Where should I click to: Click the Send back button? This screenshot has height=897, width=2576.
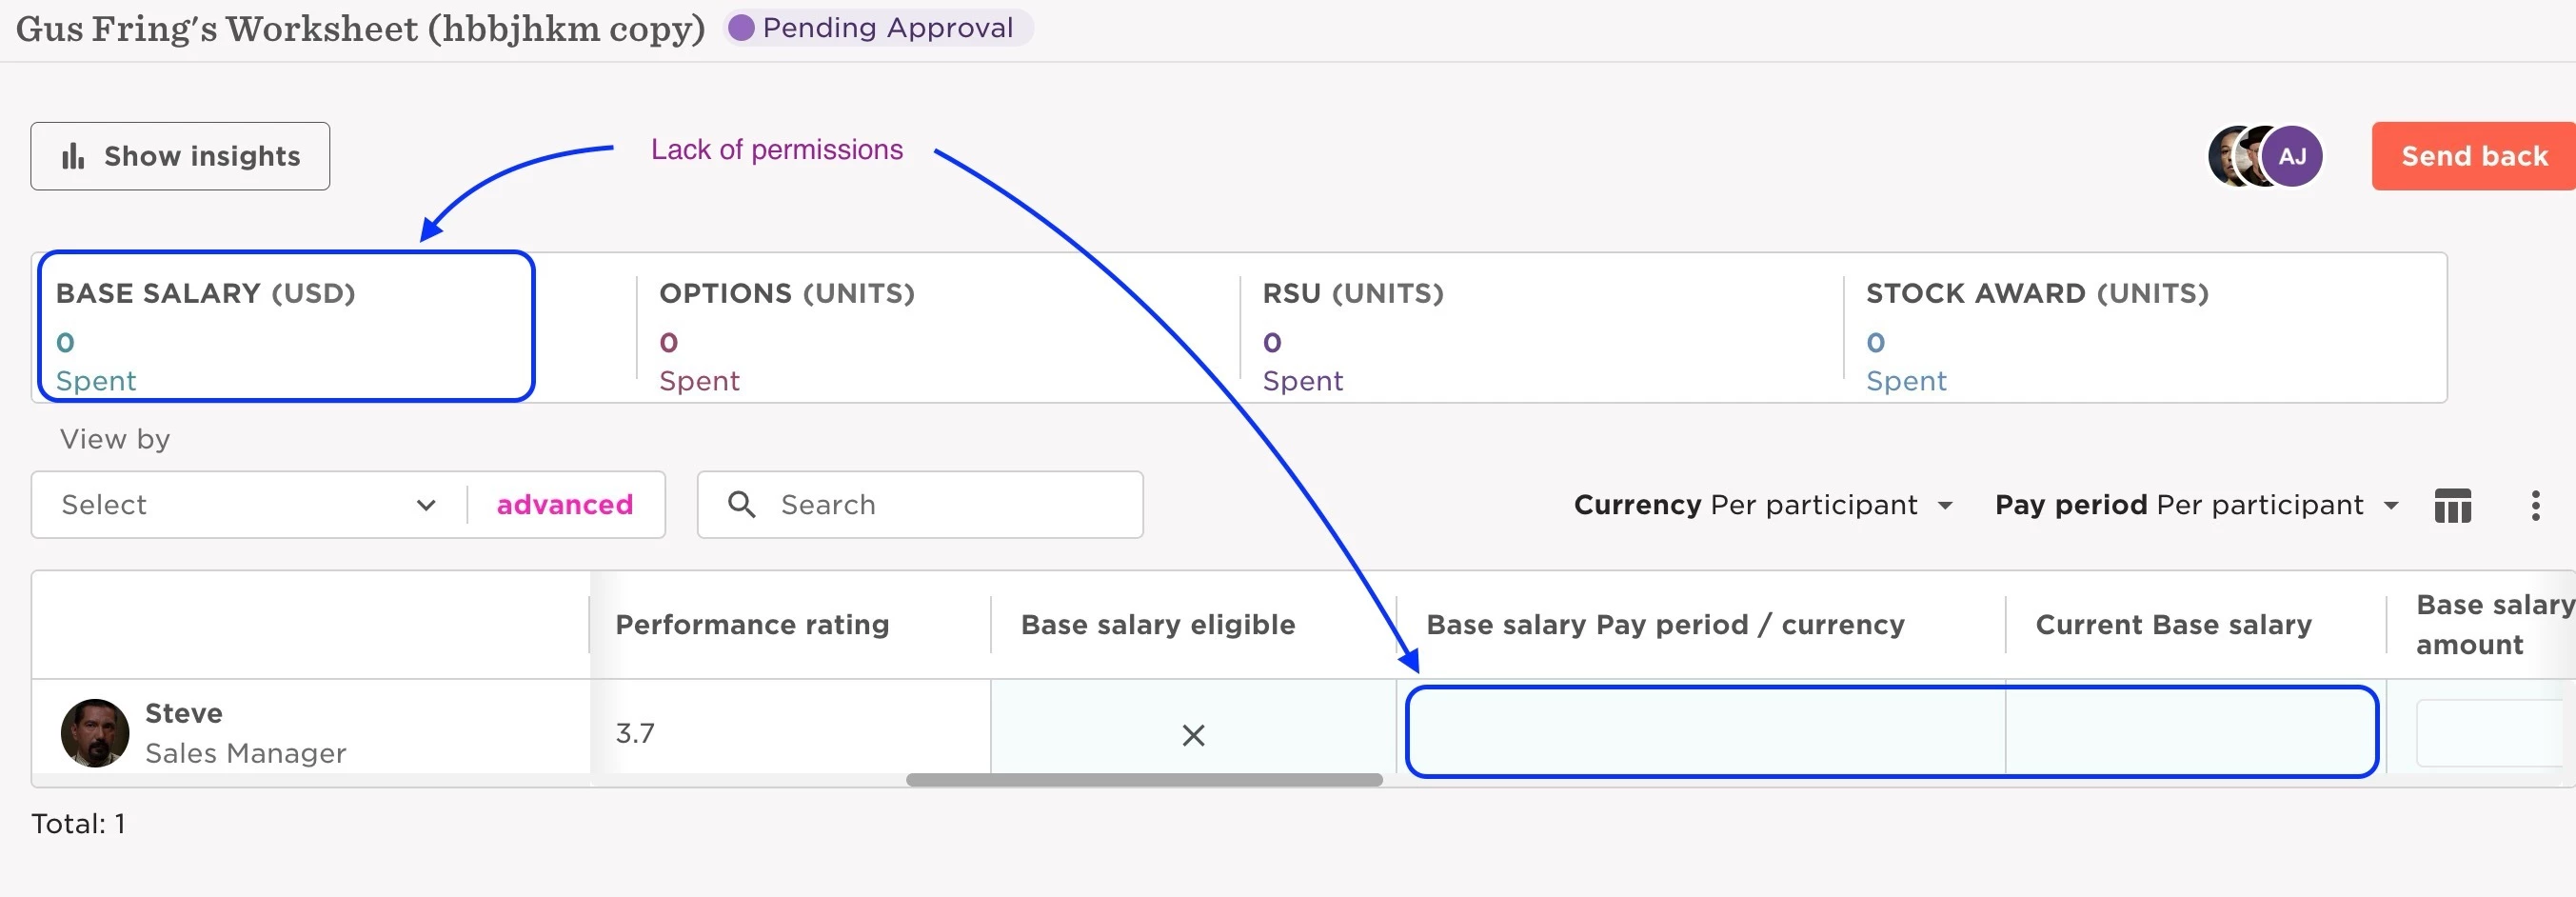click(x=2474, y=156)
